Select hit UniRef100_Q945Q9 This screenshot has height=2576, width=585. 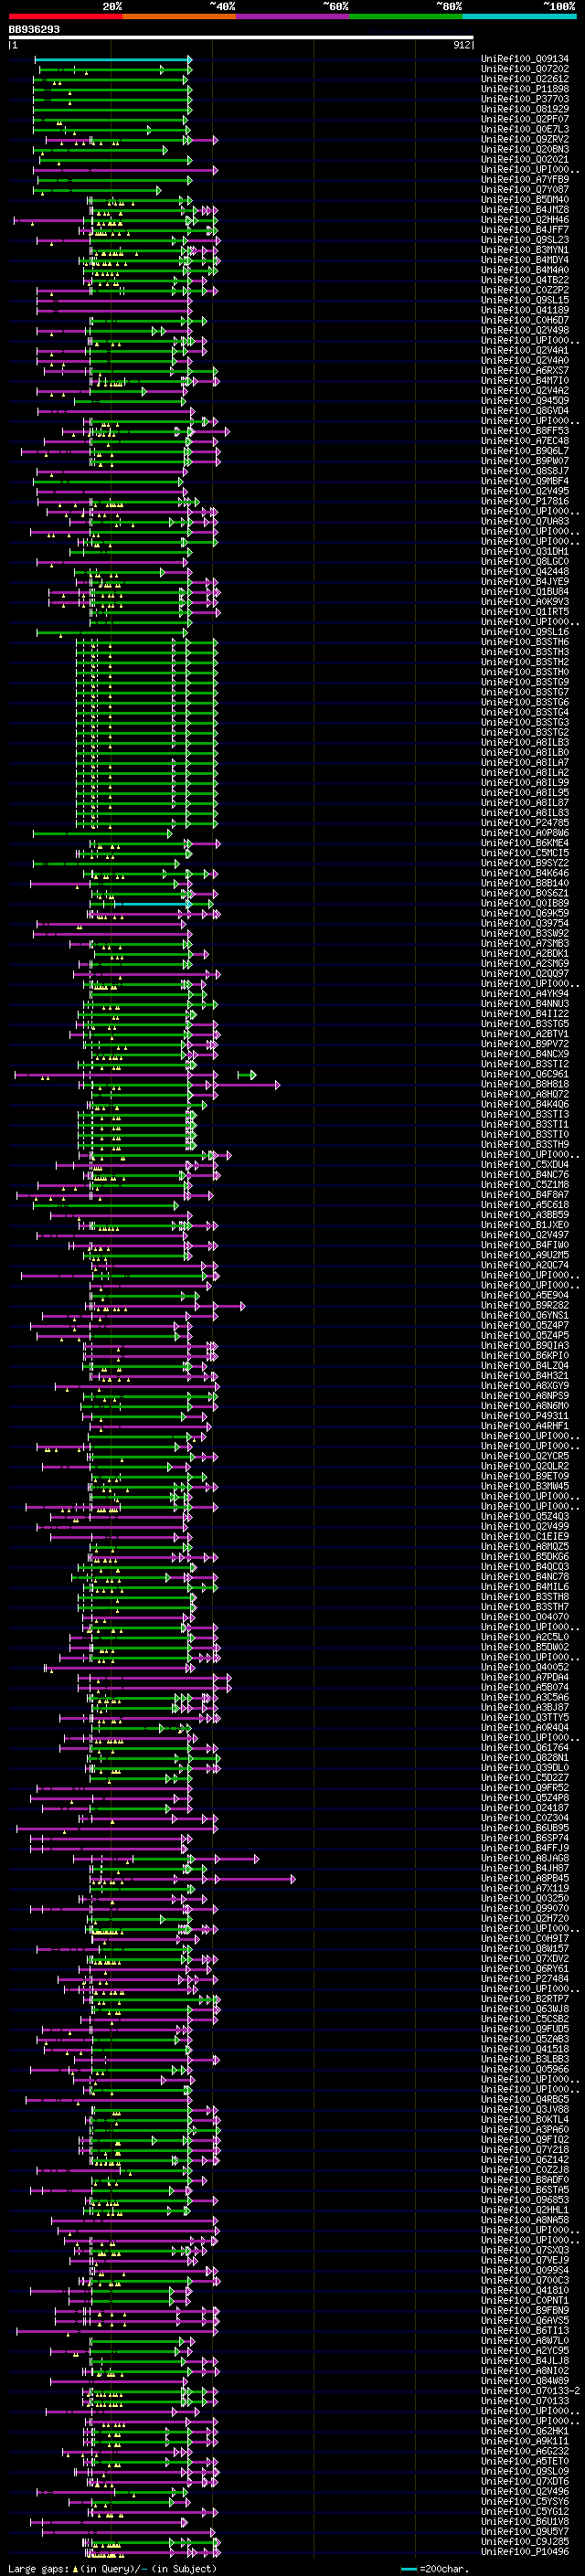[x=525, y=401]
